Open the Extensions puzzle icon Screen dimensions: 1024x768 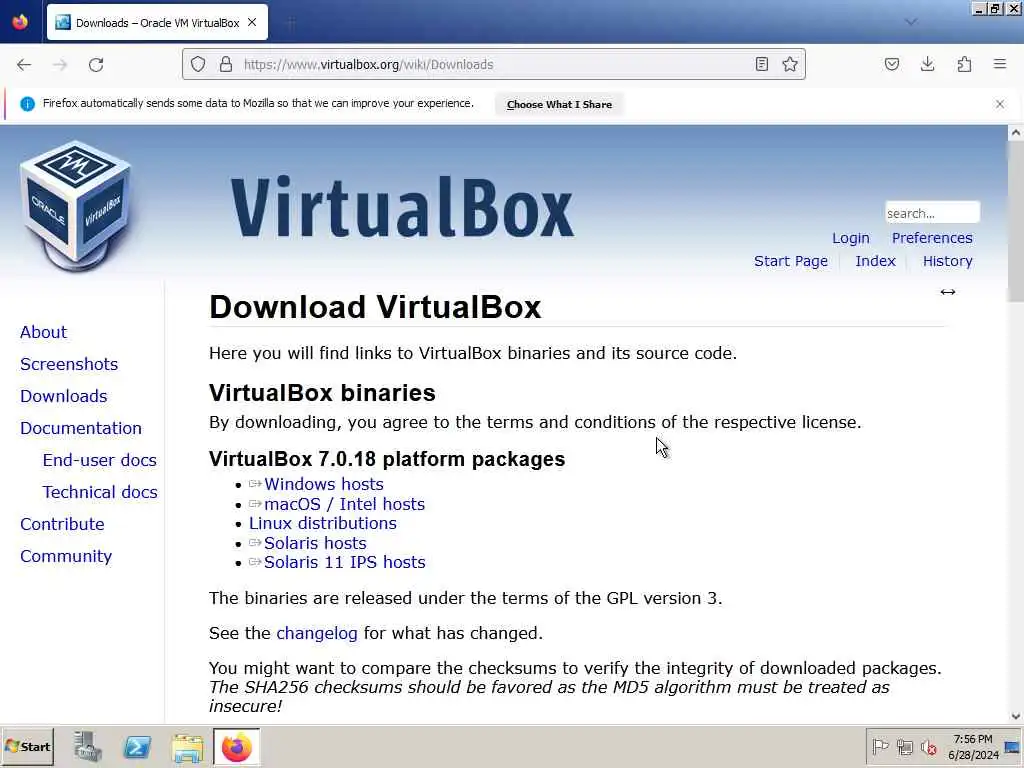[964, 64]
